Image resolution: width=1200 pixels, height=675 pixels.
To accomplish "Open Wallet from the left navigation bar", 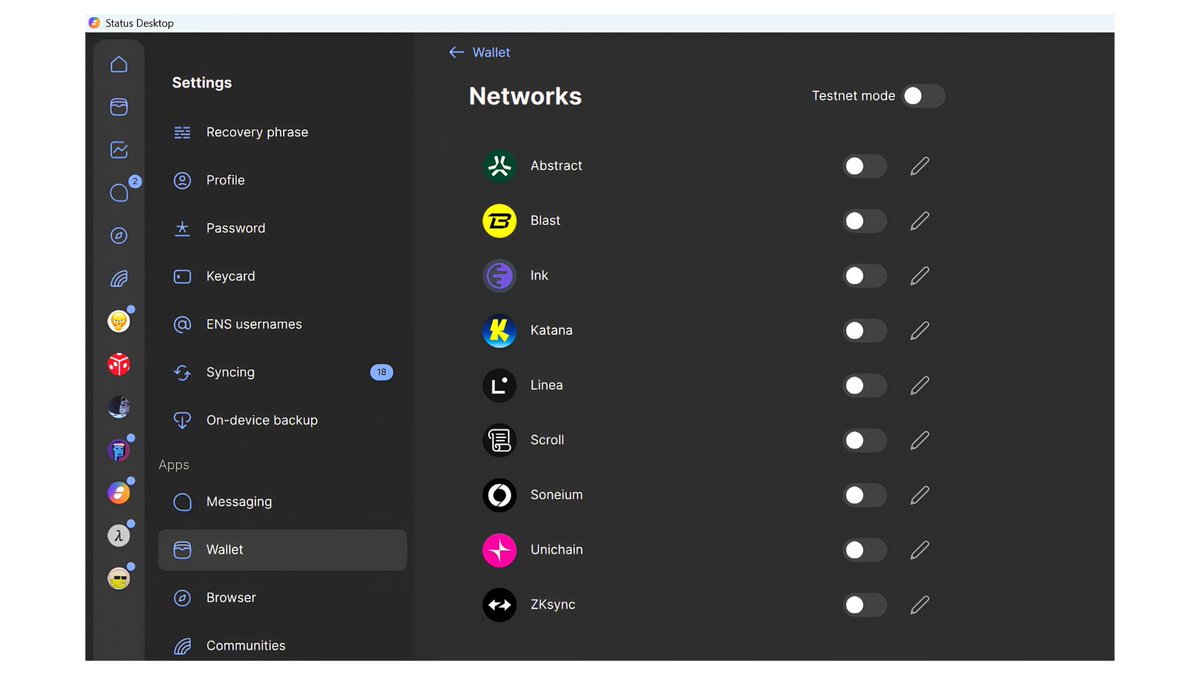I will click(119, 107).
